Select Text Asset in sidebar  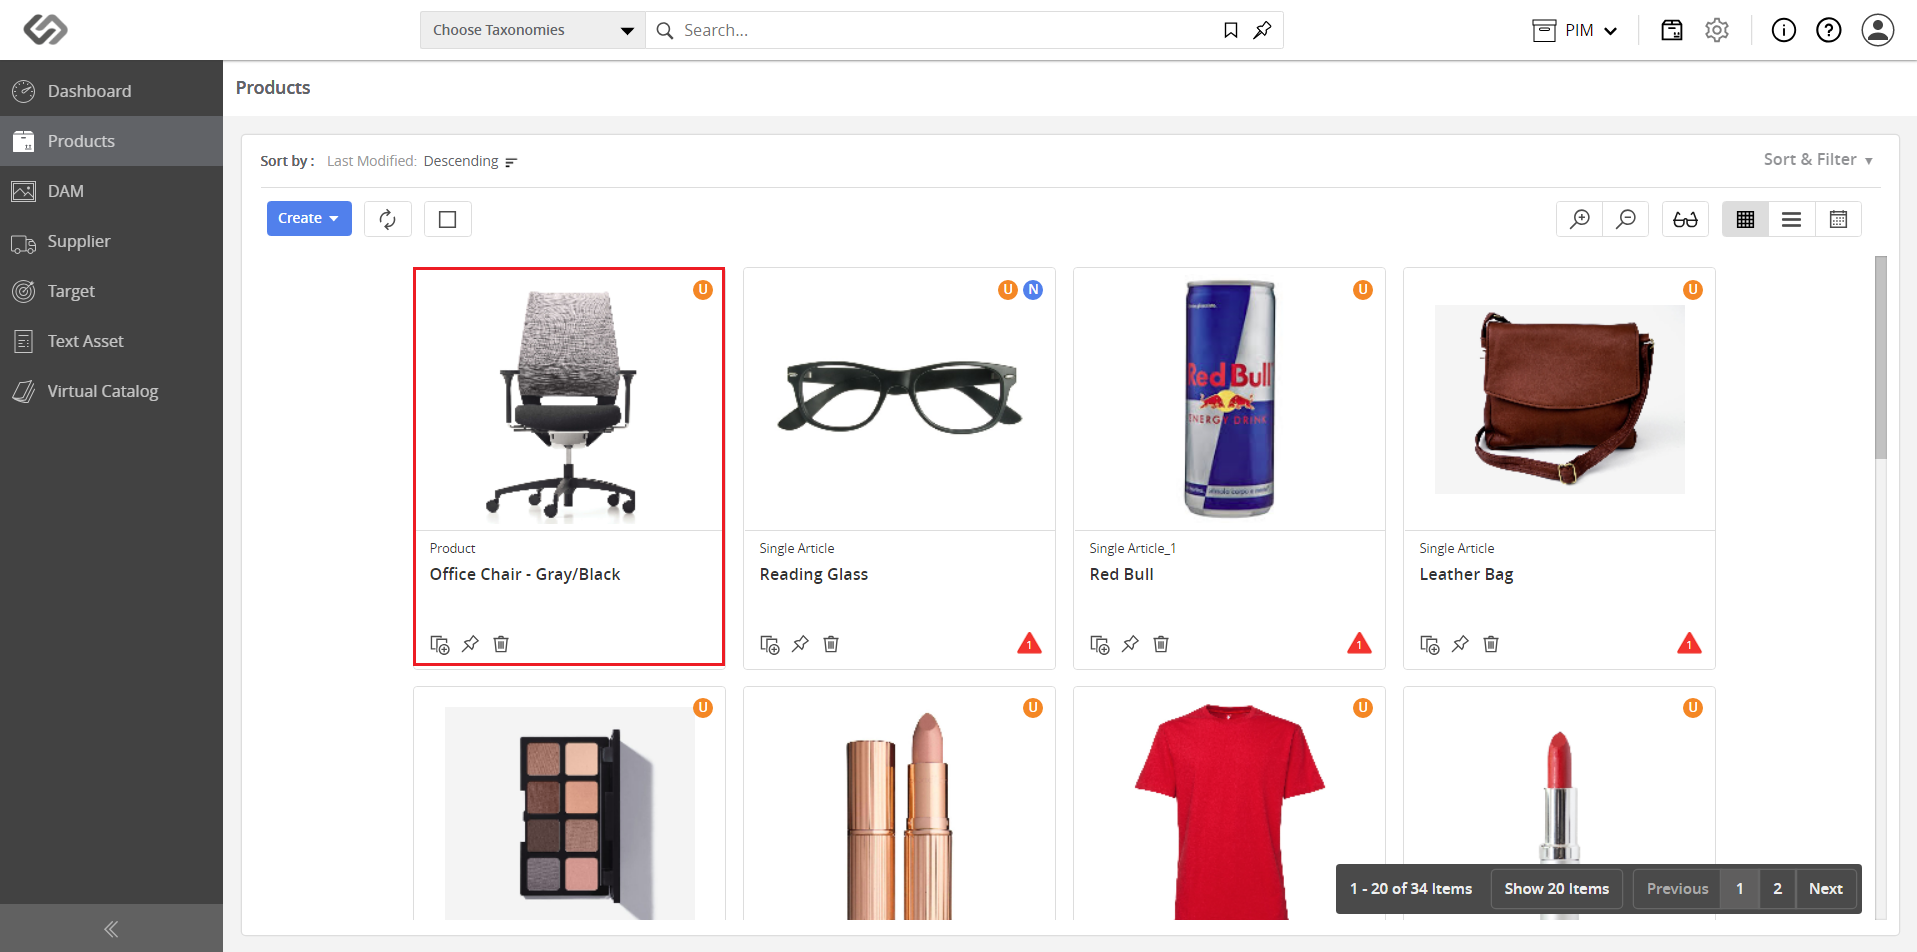click(x=111, y=341)
